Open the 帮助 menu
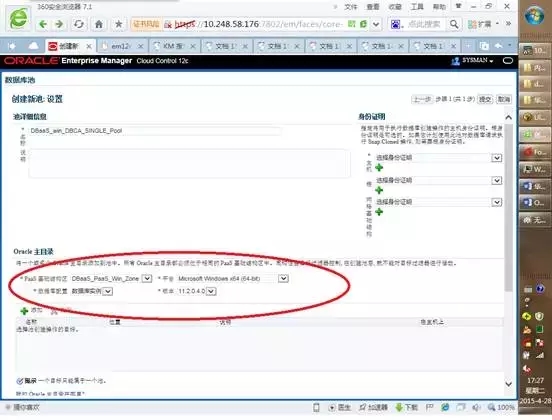 (439, 7)
